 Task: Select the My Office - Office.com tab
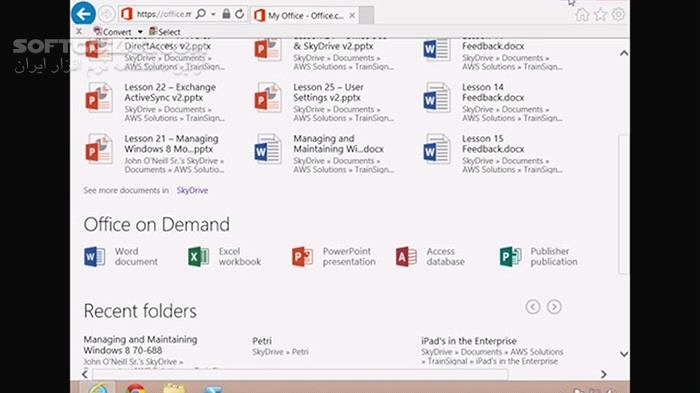tap(304, 16)
